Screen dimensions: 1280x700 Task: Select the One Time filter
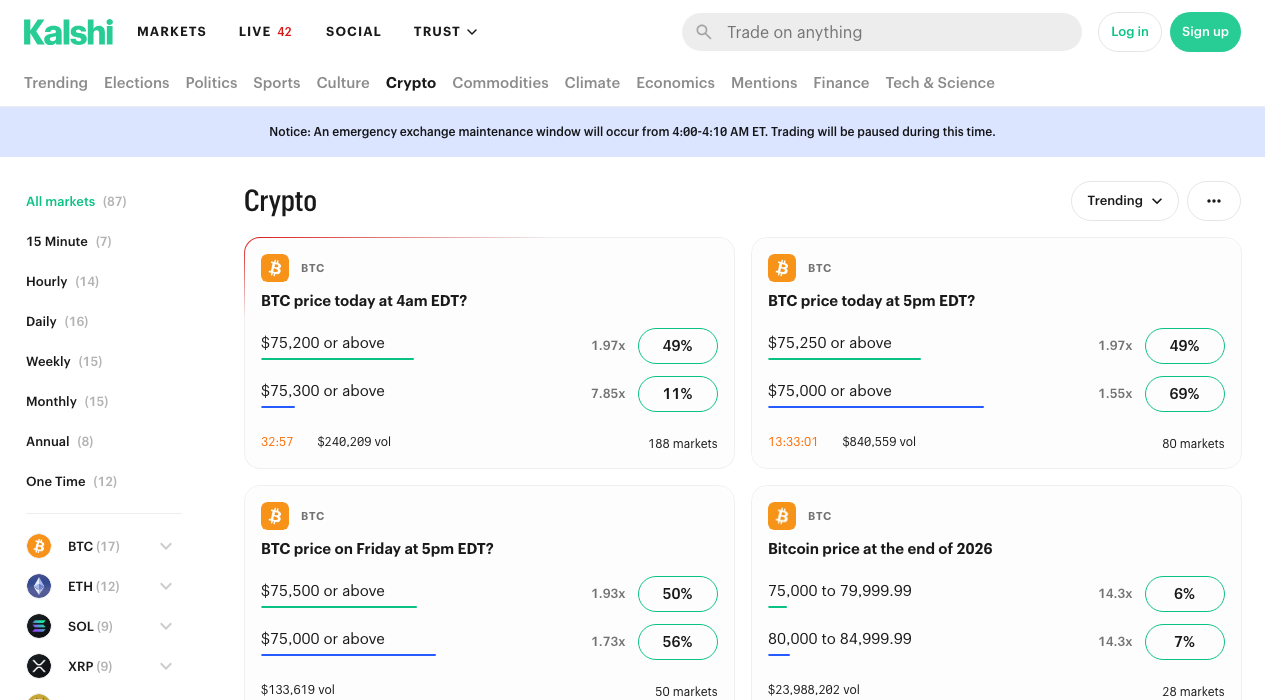tap(72, 481)
